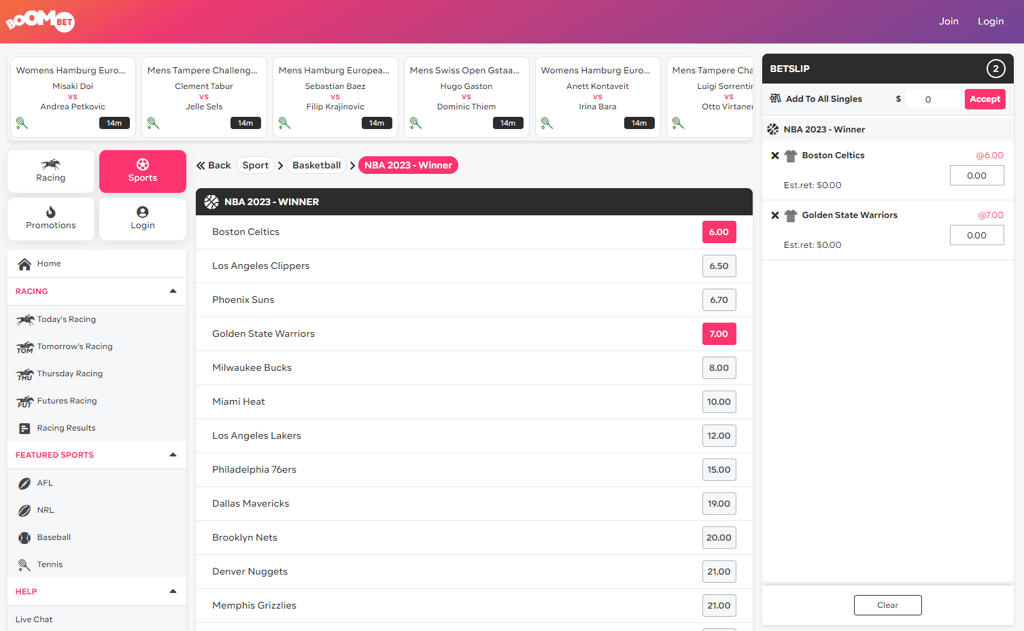Open the Basketball breadcrumb
This screenshot has height=631, width=1024.
pyautogui.click(x=317, y=165)
